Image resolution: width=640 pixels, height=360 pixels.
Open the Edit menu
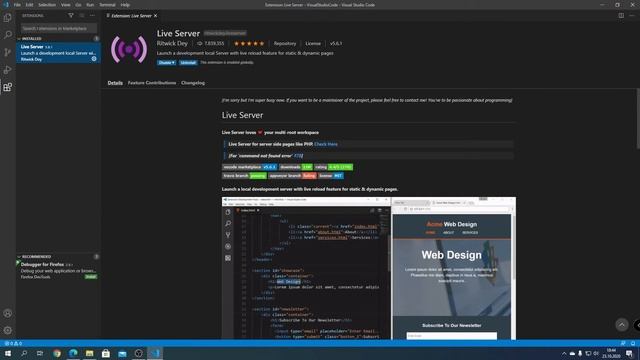tap(29, 5)
